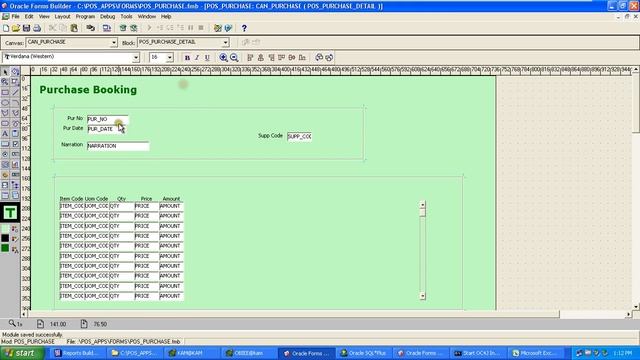Open Help with the question mark icon
Image resolution: width=640 pixels, height=360 pixels.
tap(244, 28)
